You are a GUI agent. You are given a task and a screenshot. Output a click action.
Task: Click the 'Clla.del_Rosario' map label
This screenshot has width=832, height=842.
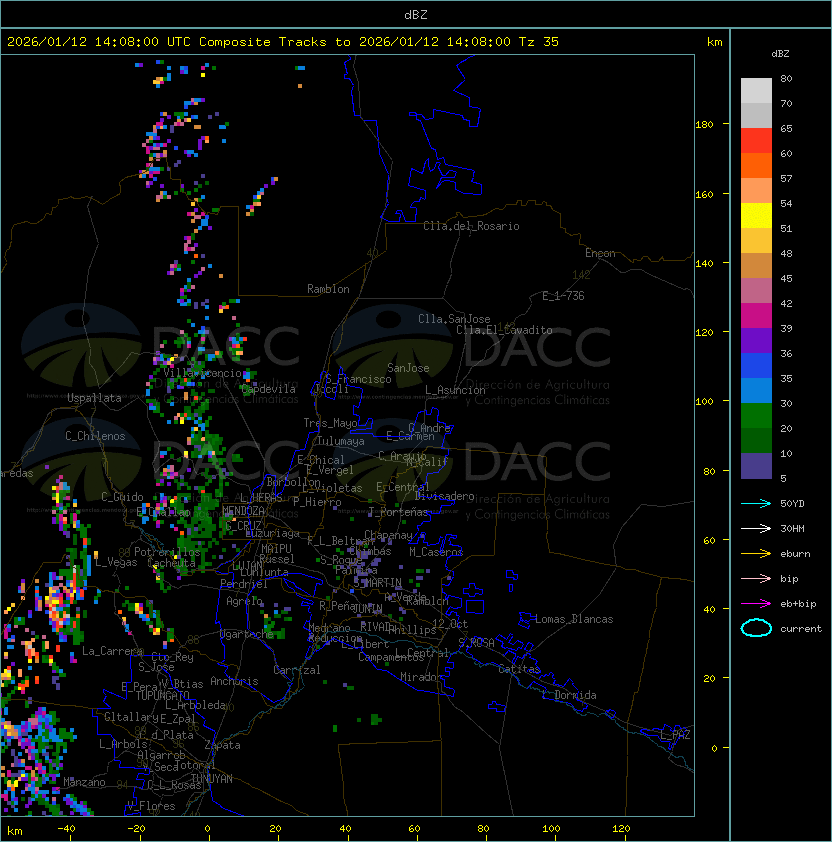pos(471,226)
